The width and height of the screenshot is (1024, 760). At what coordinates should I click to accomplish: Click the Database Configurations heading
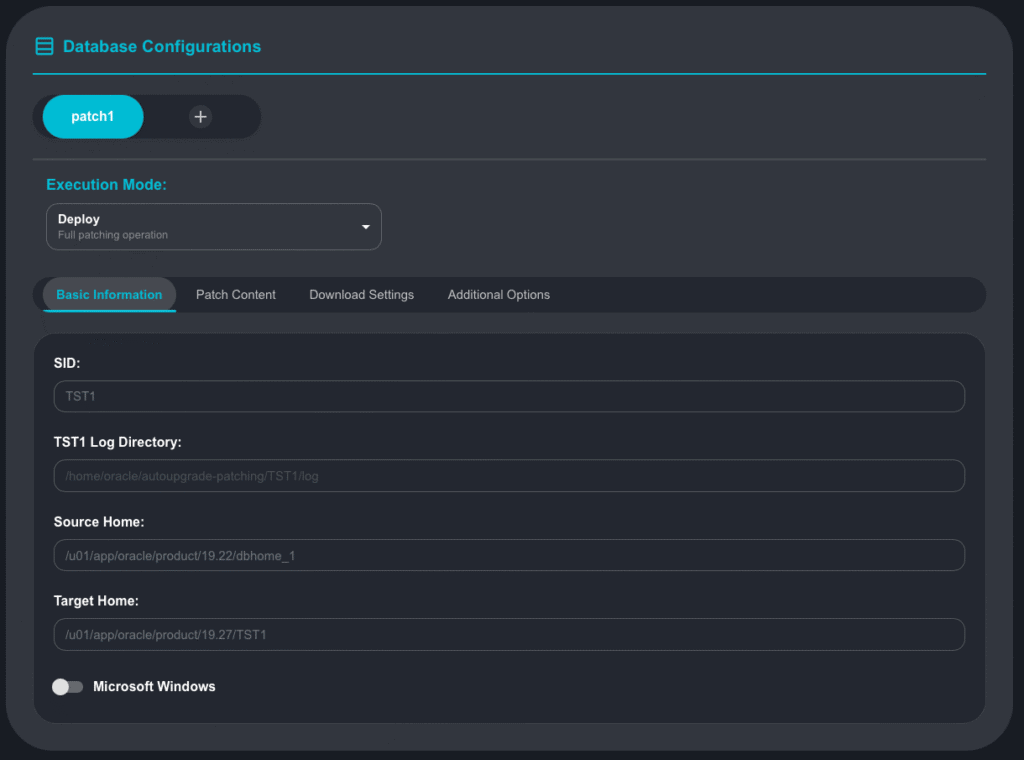162,47
